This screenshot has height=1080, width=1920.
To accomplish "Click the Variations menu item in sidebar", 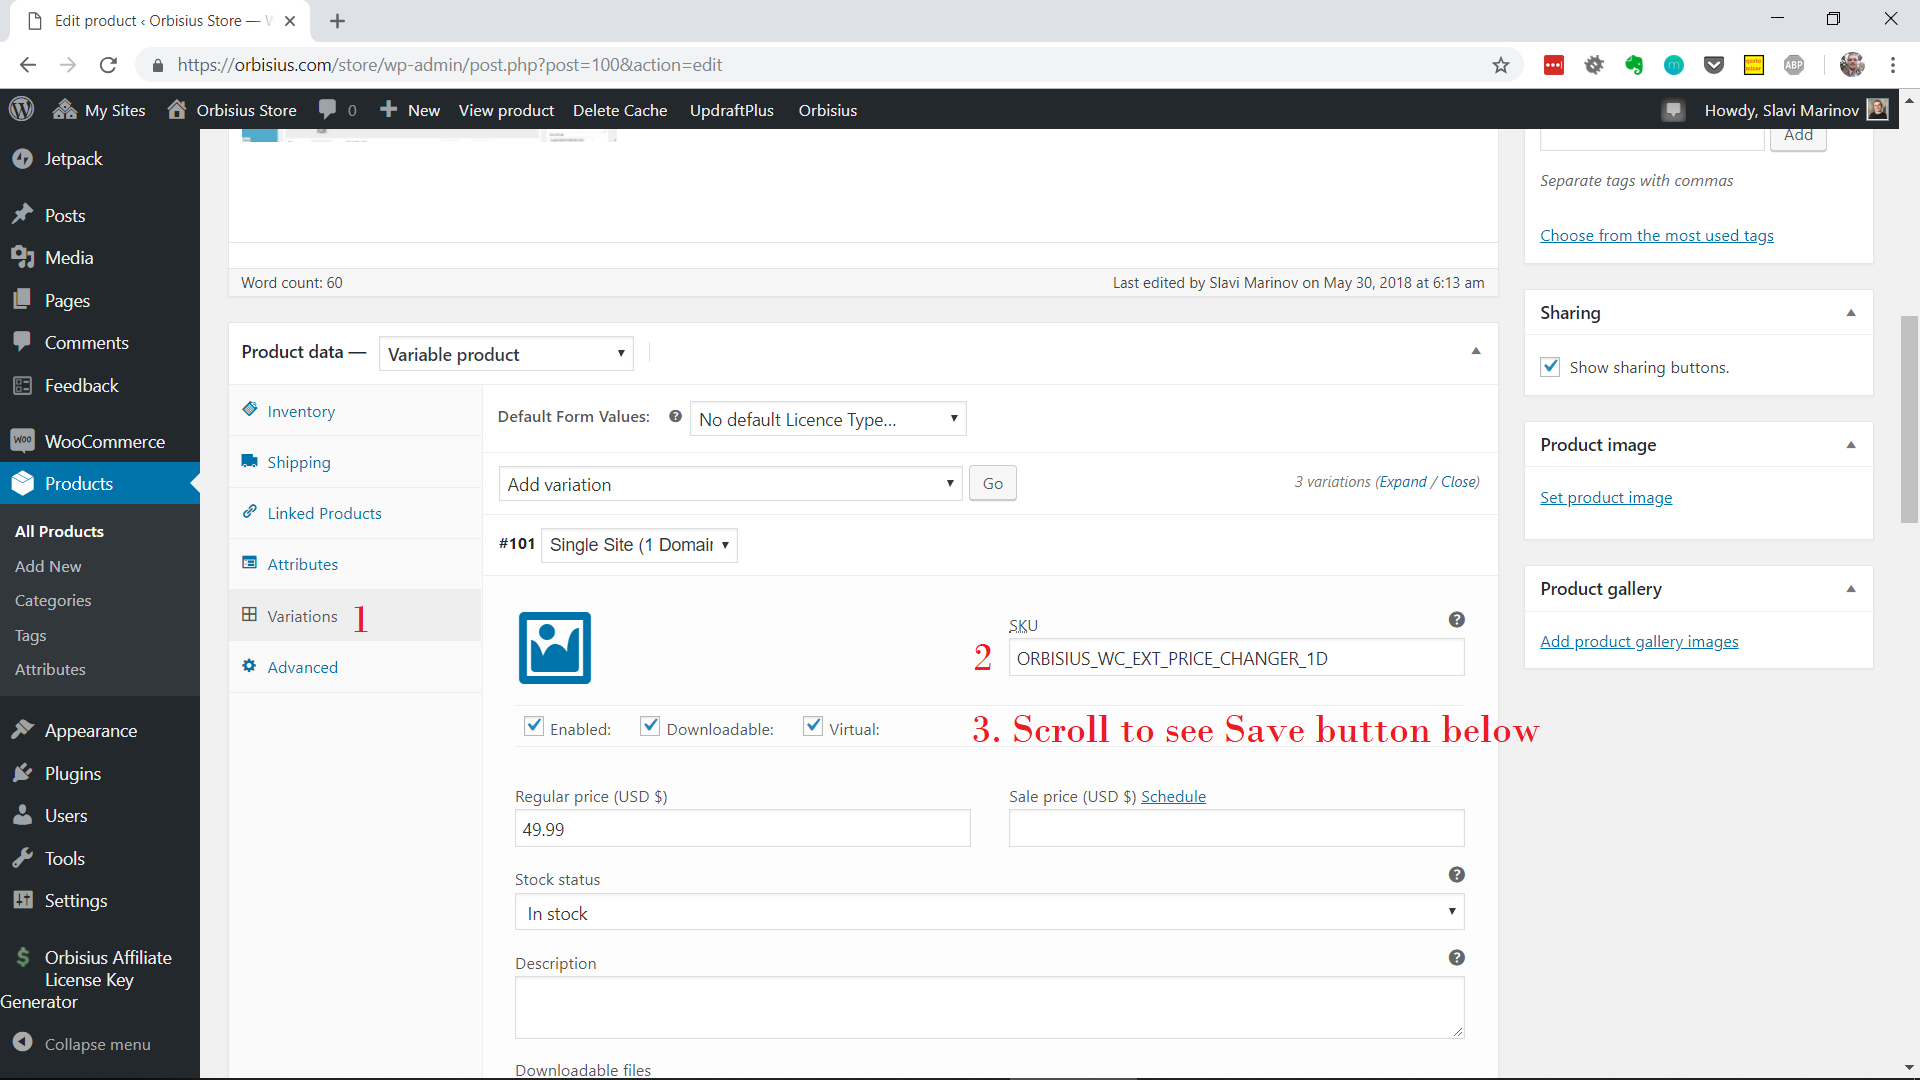I will pyautogui.click(x=302, y=616).
